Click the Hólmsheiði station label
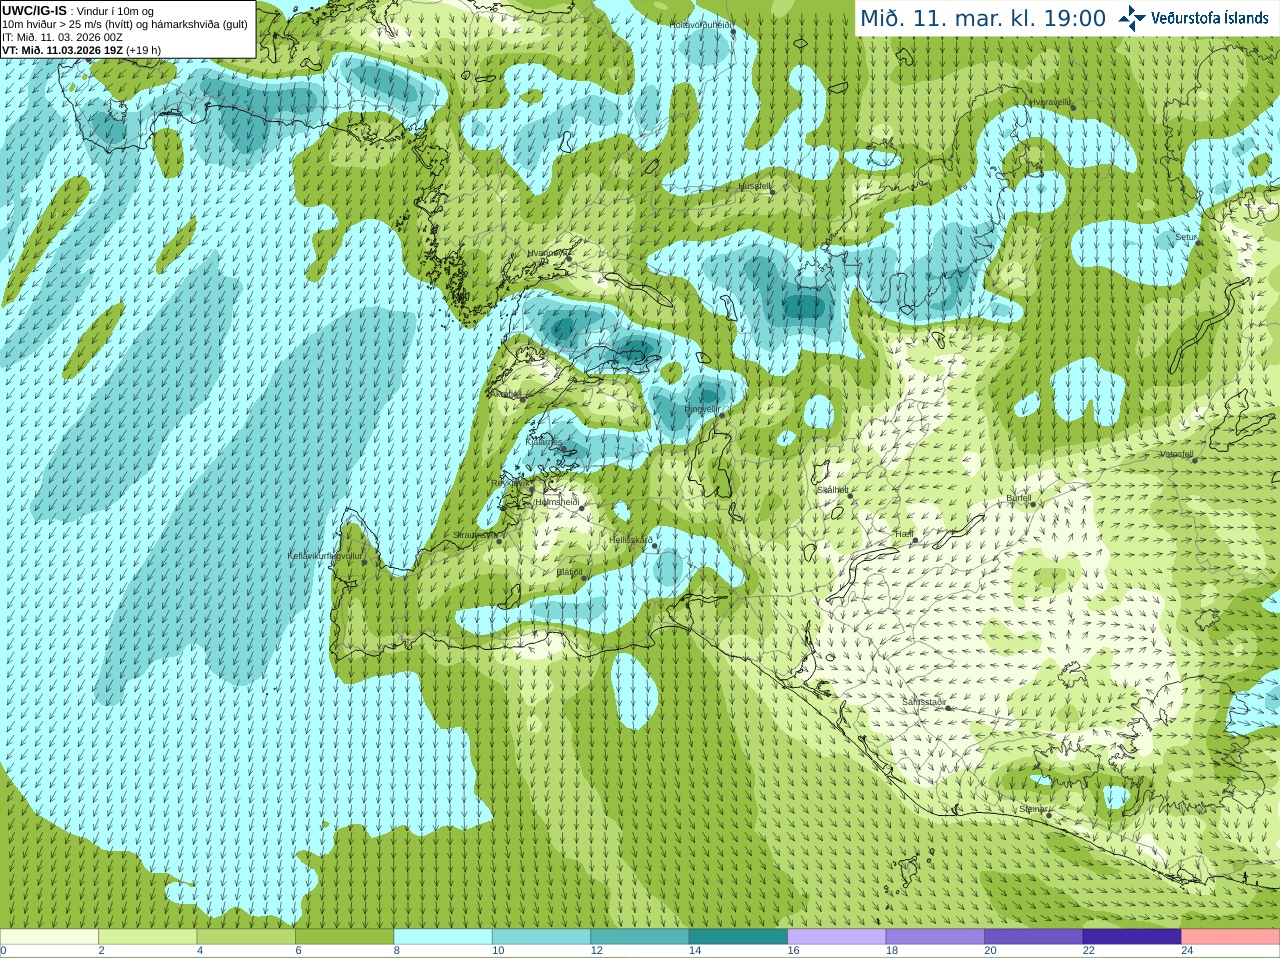Viewport: 1280px width, 958px height. [557, 502]
